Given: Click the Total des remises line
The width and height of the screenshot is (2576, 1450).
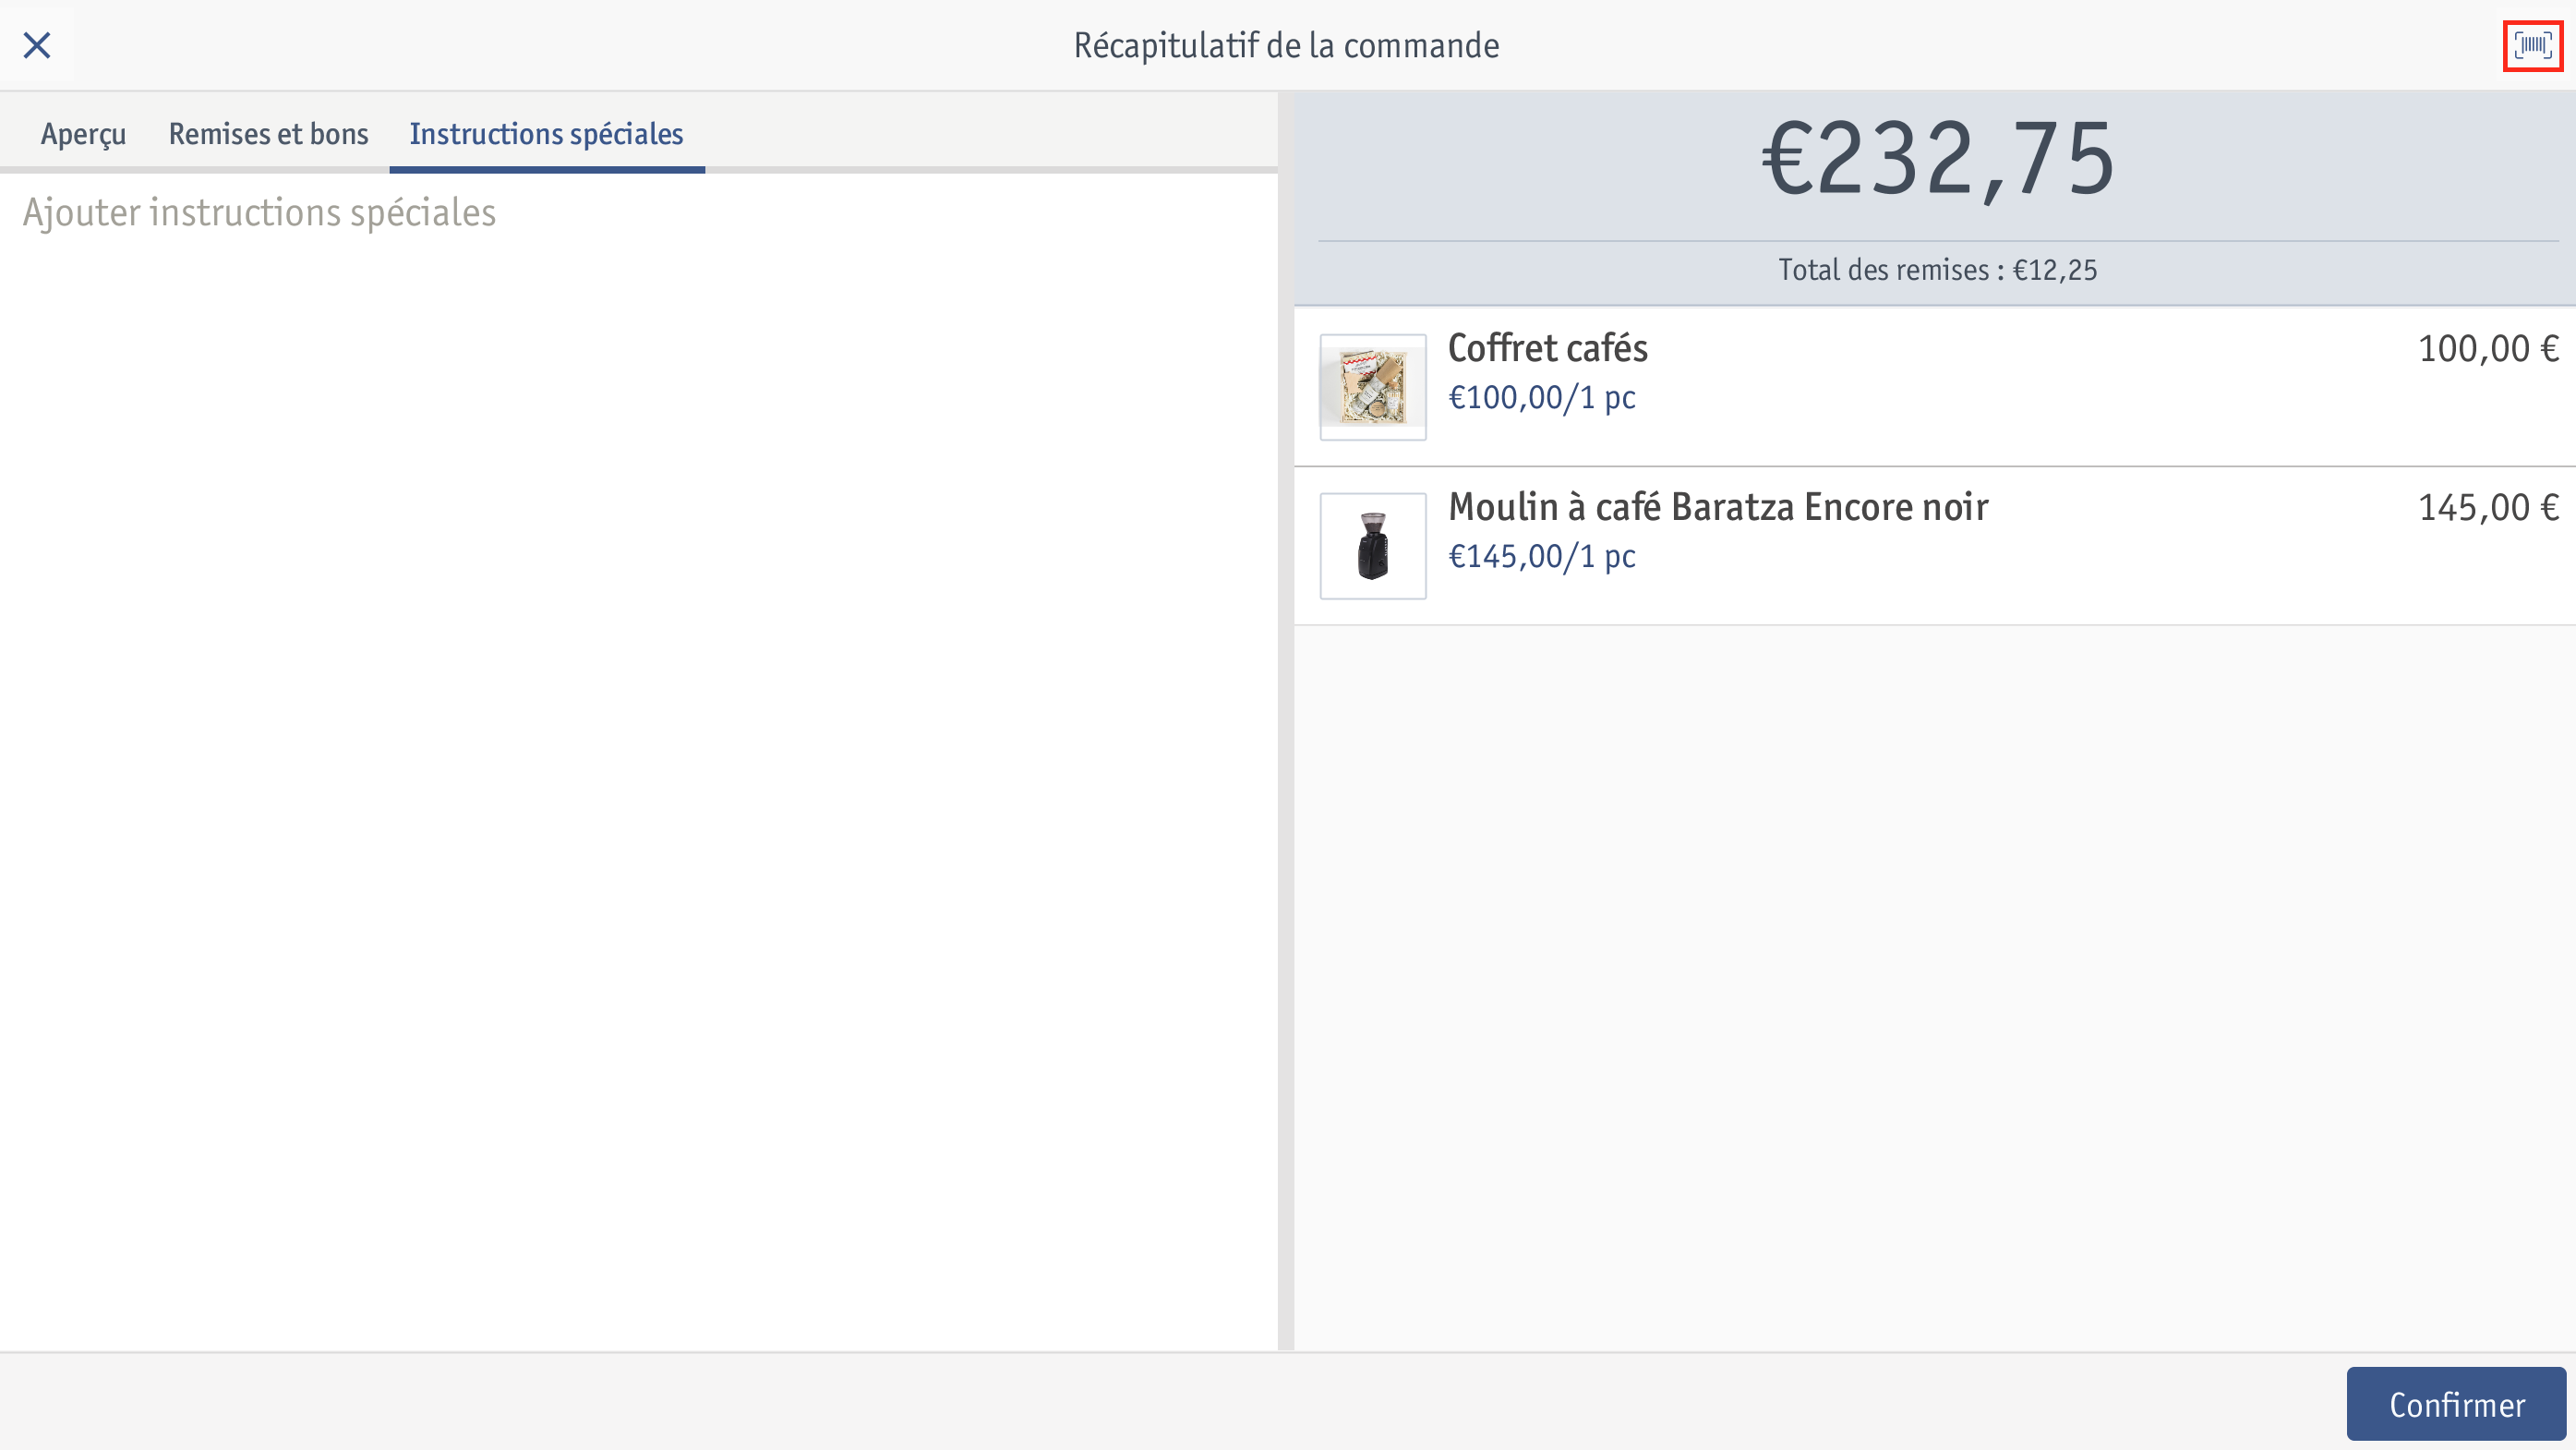Looking at the screenshot, I should click(x=1937, y=270).
